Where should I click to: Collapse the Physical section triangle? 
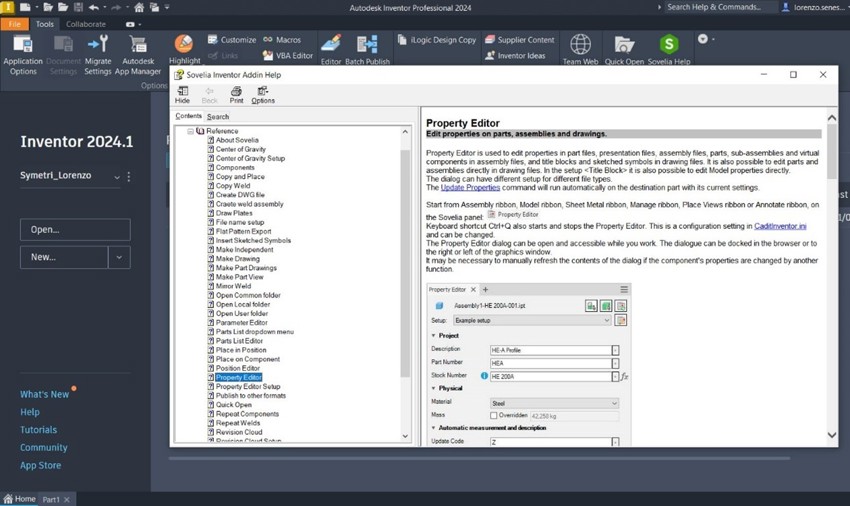(433, 388)
